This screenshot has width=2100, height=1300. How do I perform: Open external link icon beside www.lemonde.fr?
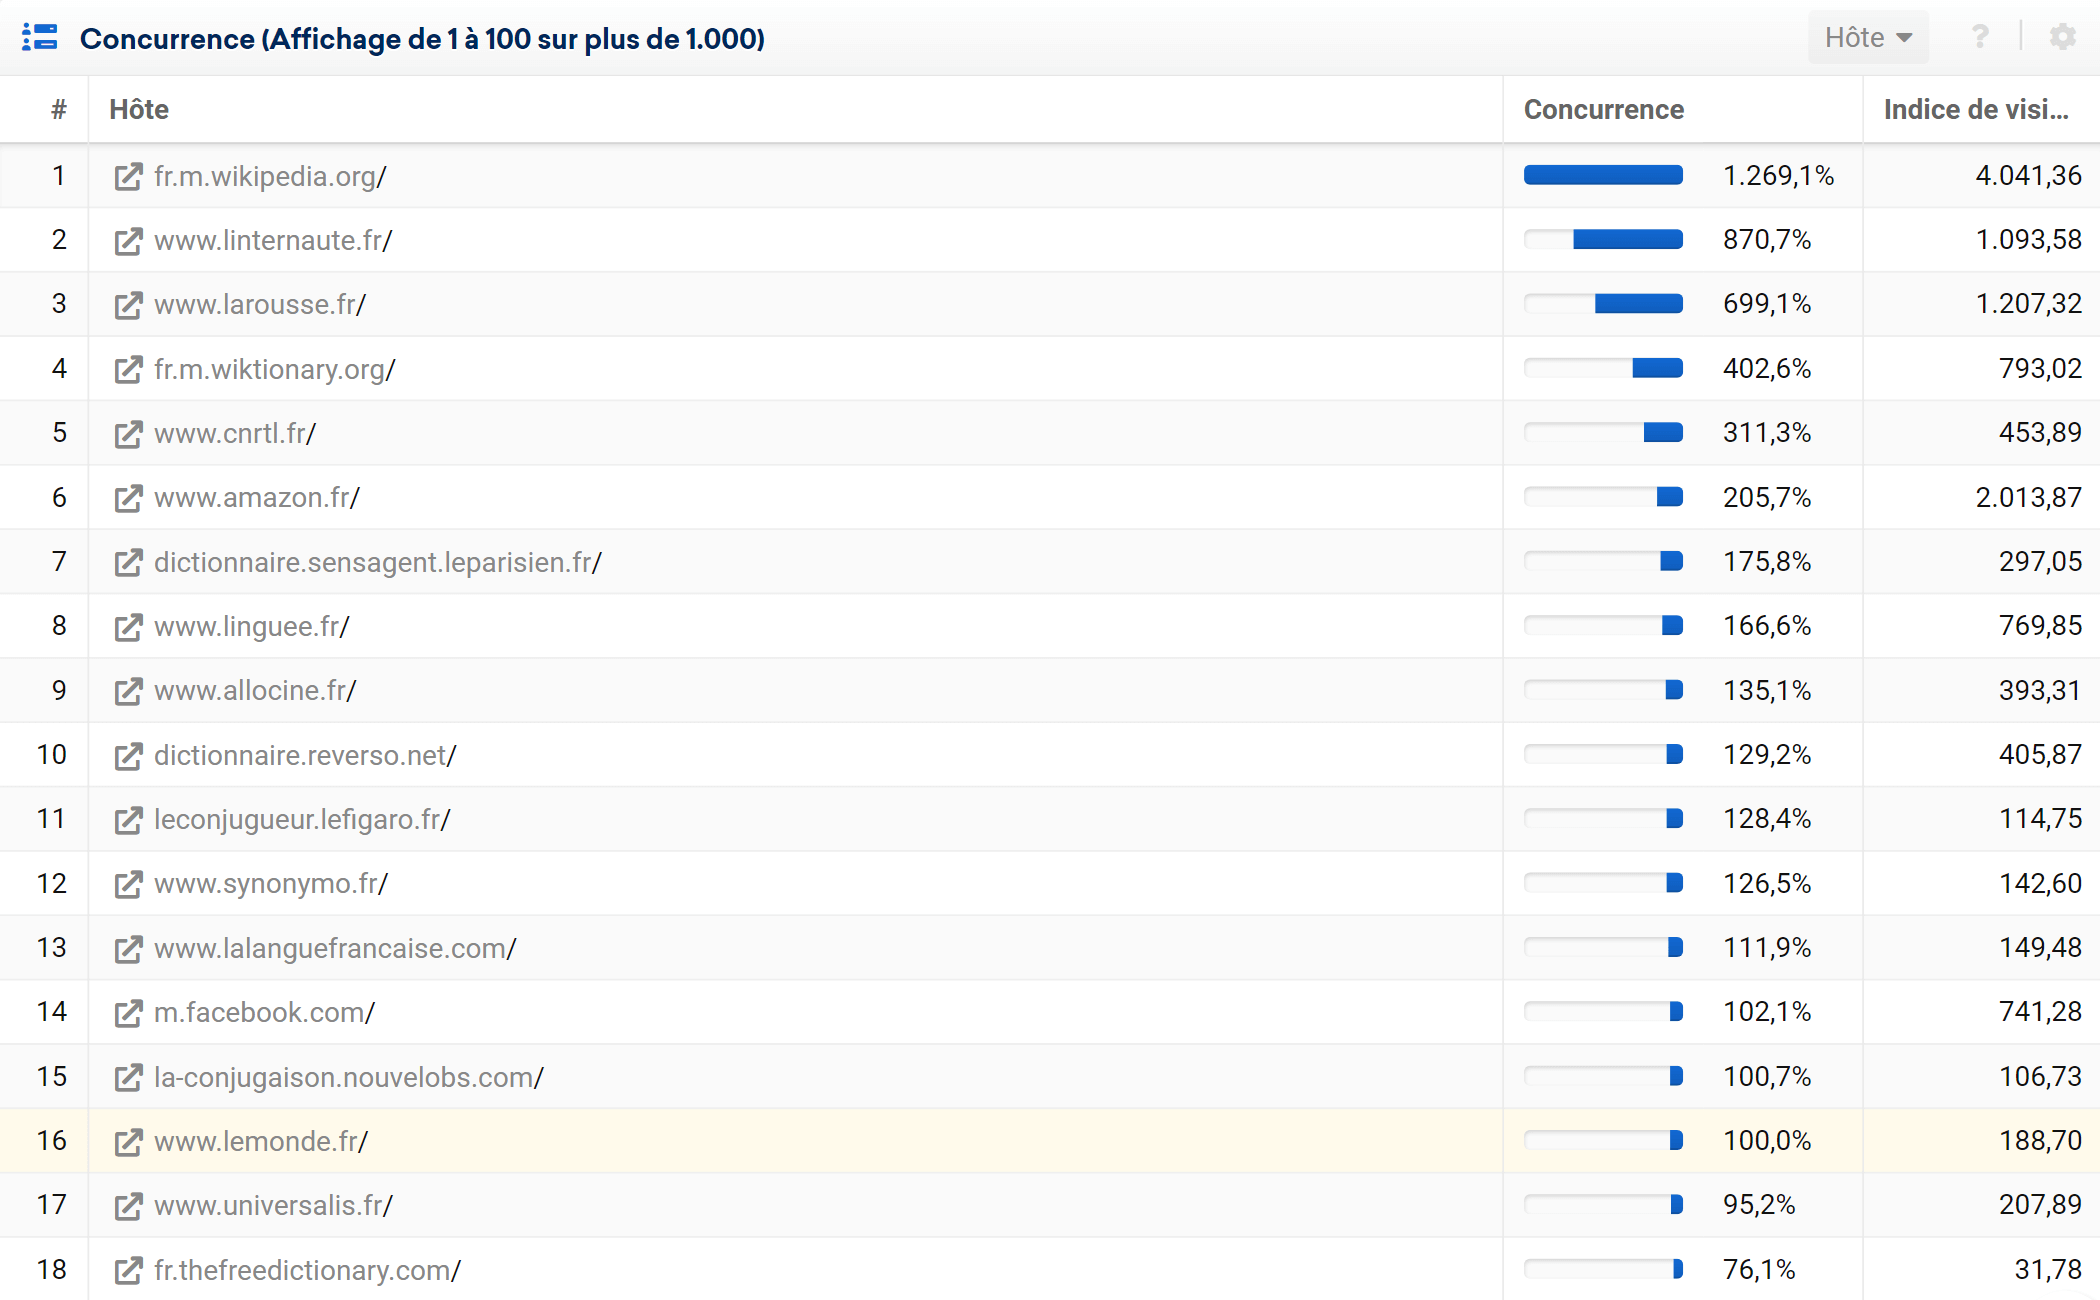tap(128, 1142)
